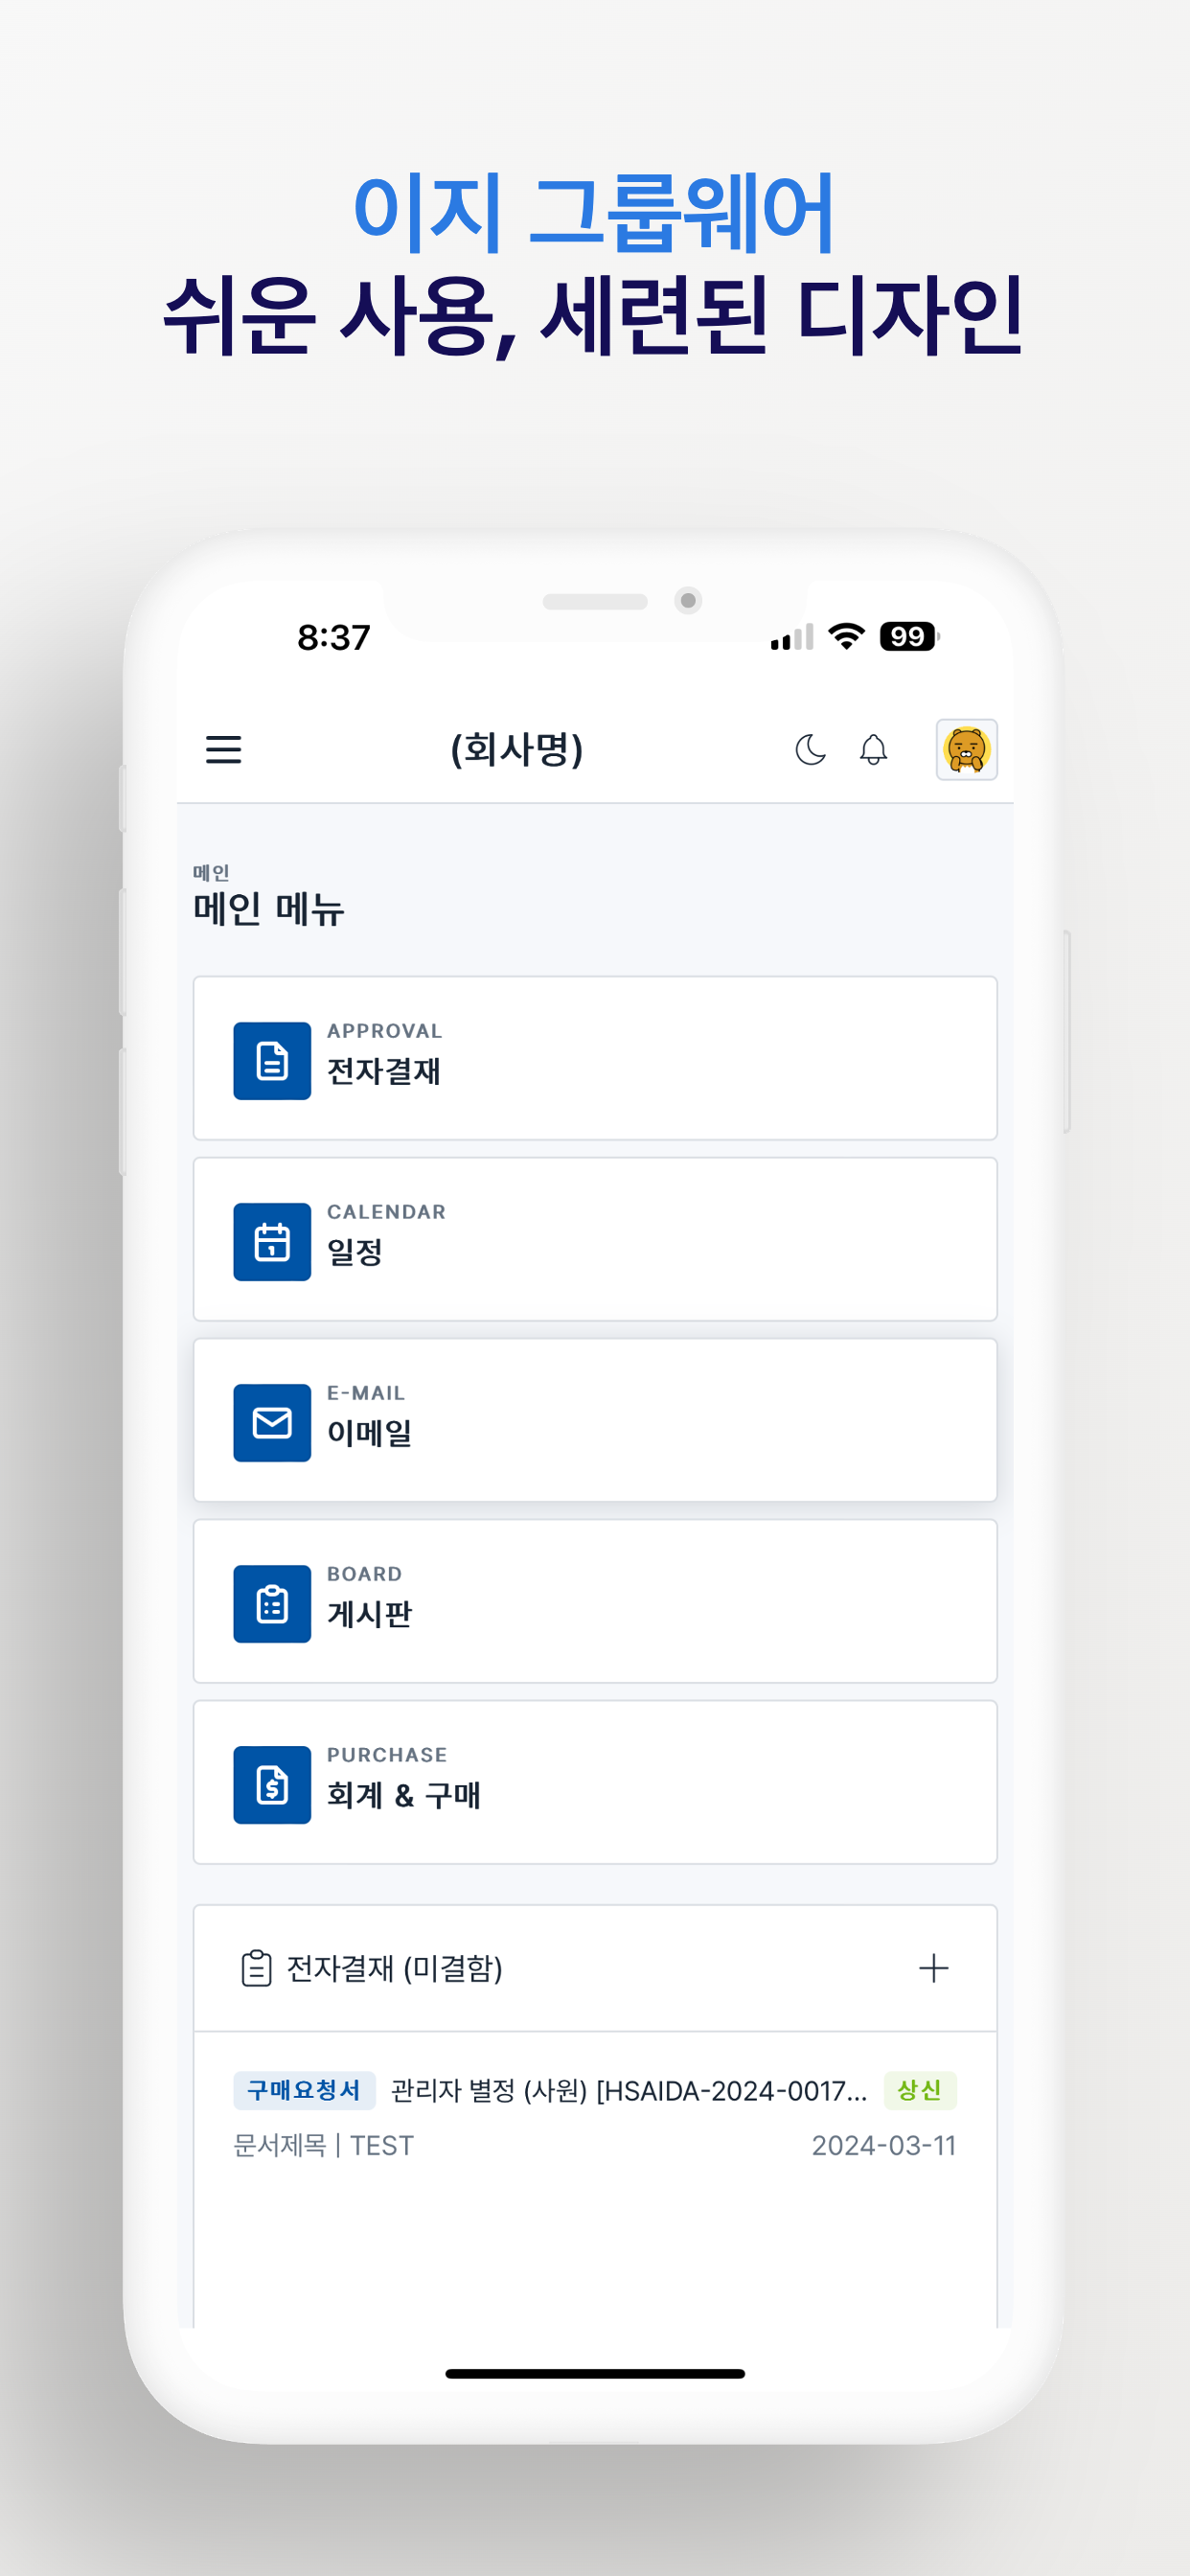Viewport: 1190px width, 2576px height.
Task: Tap the user profile avatar
Action: click(x=965, y=749)
